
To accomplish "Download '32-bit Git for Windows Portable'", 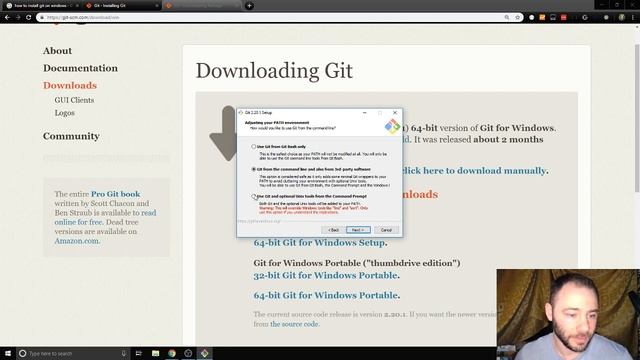I will pos(325,276).
